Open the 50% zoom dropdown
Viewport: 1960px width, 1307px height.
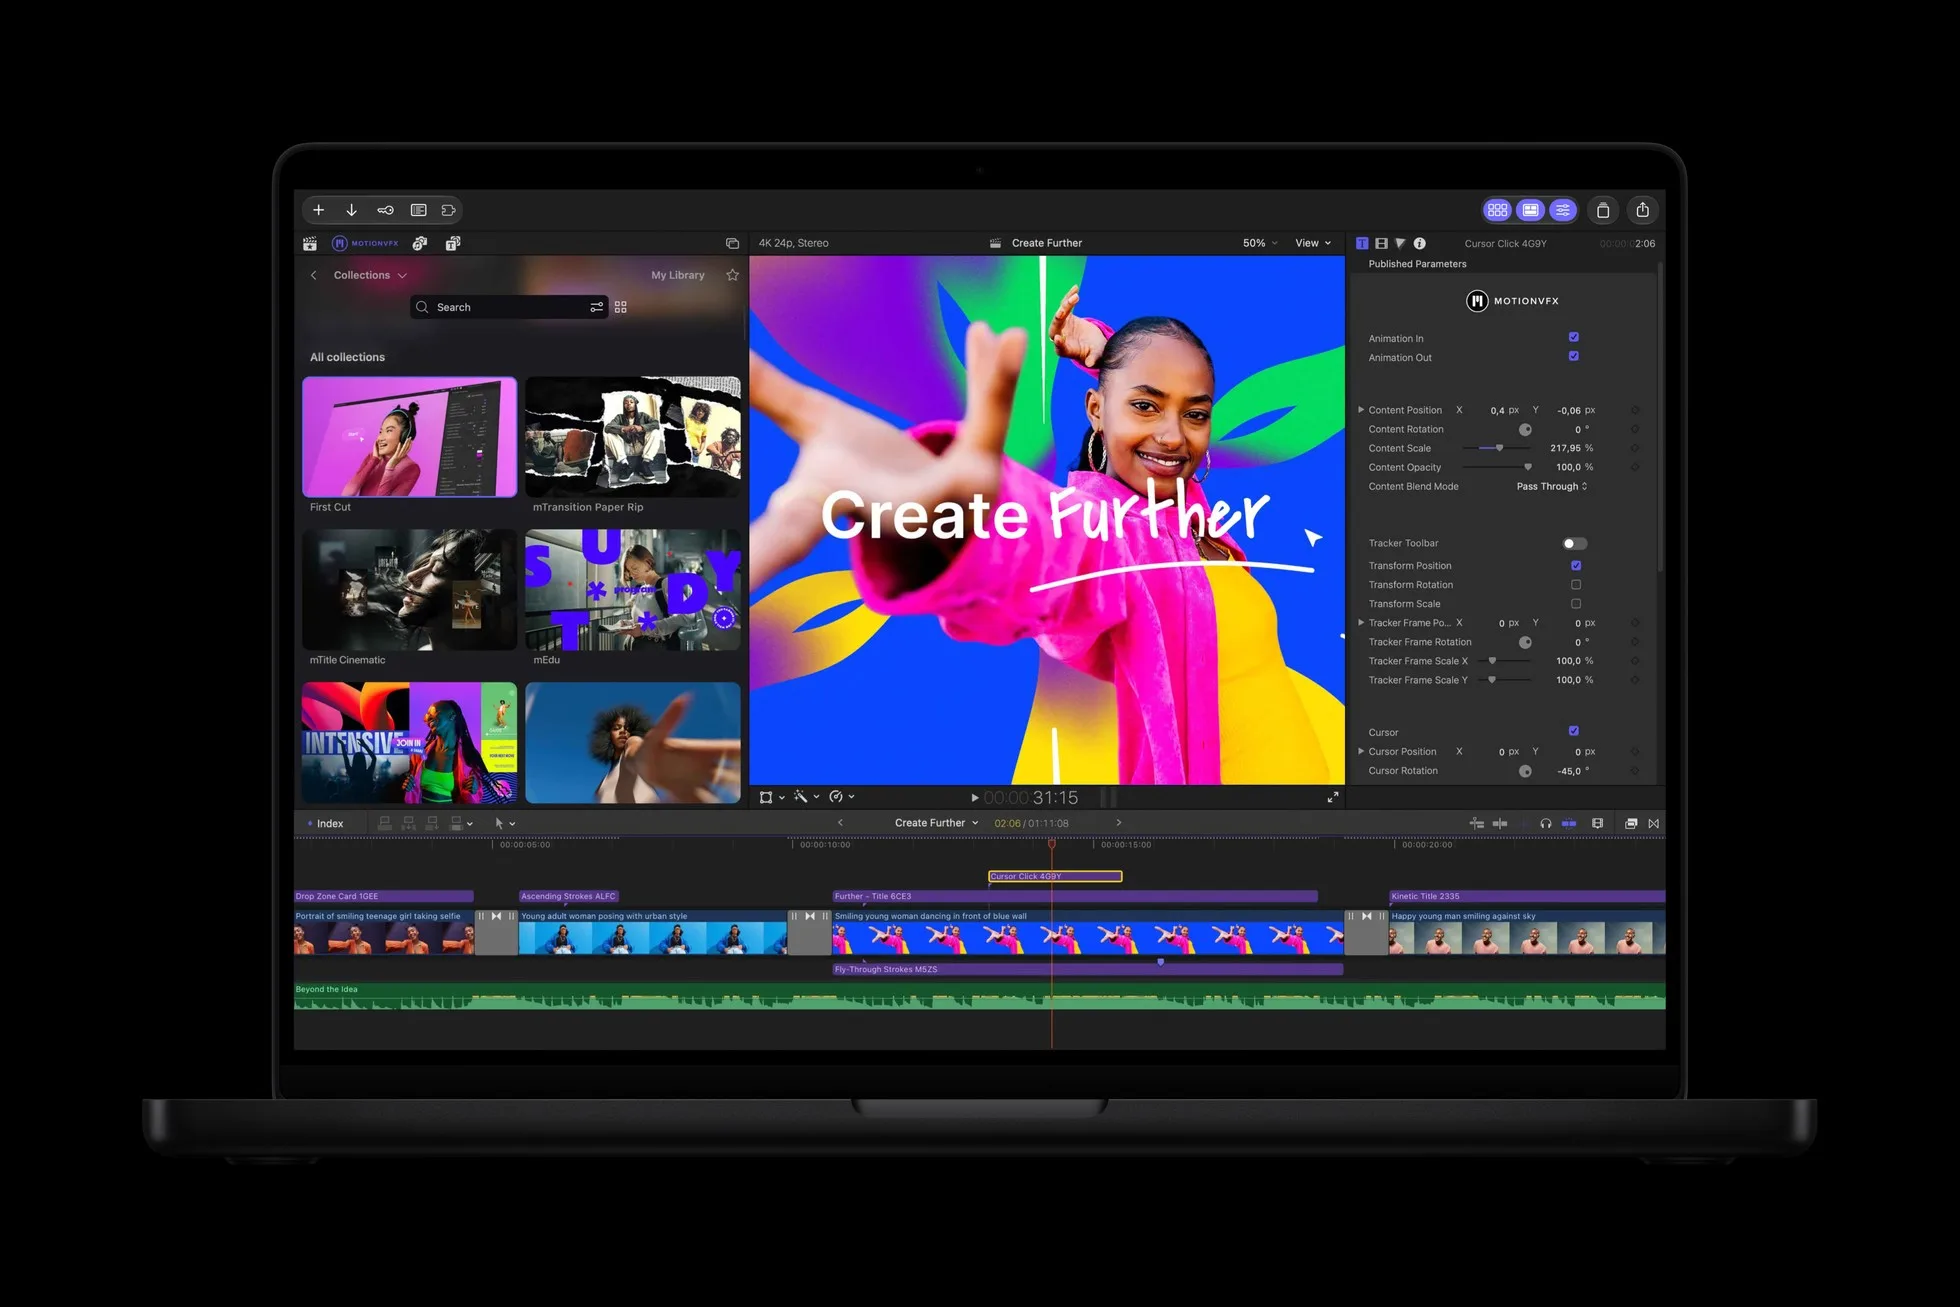[x=1260, y=243]
